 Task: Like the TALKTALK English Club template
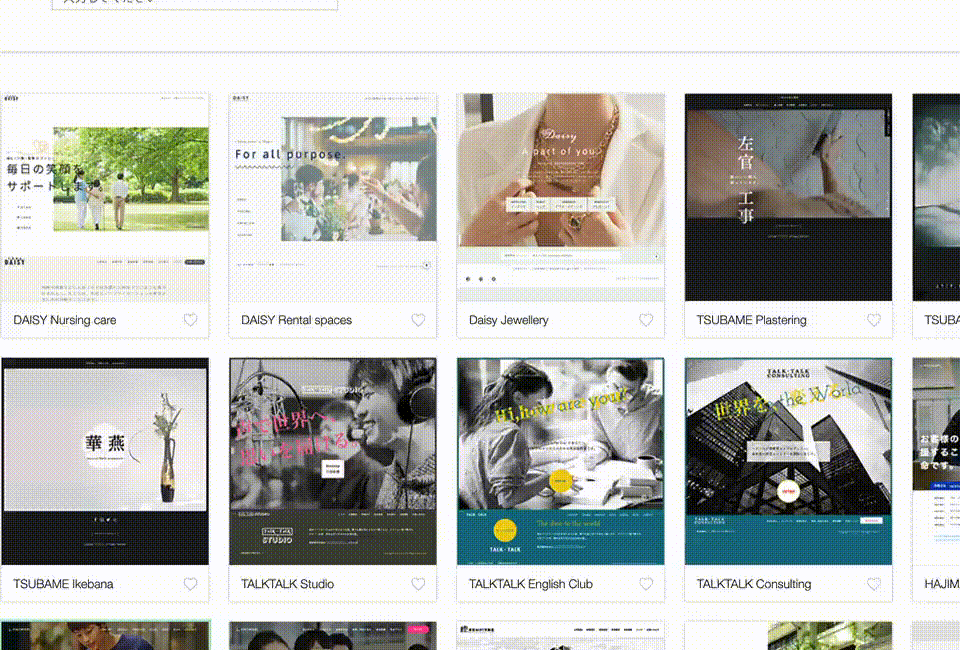coord(646,584)
